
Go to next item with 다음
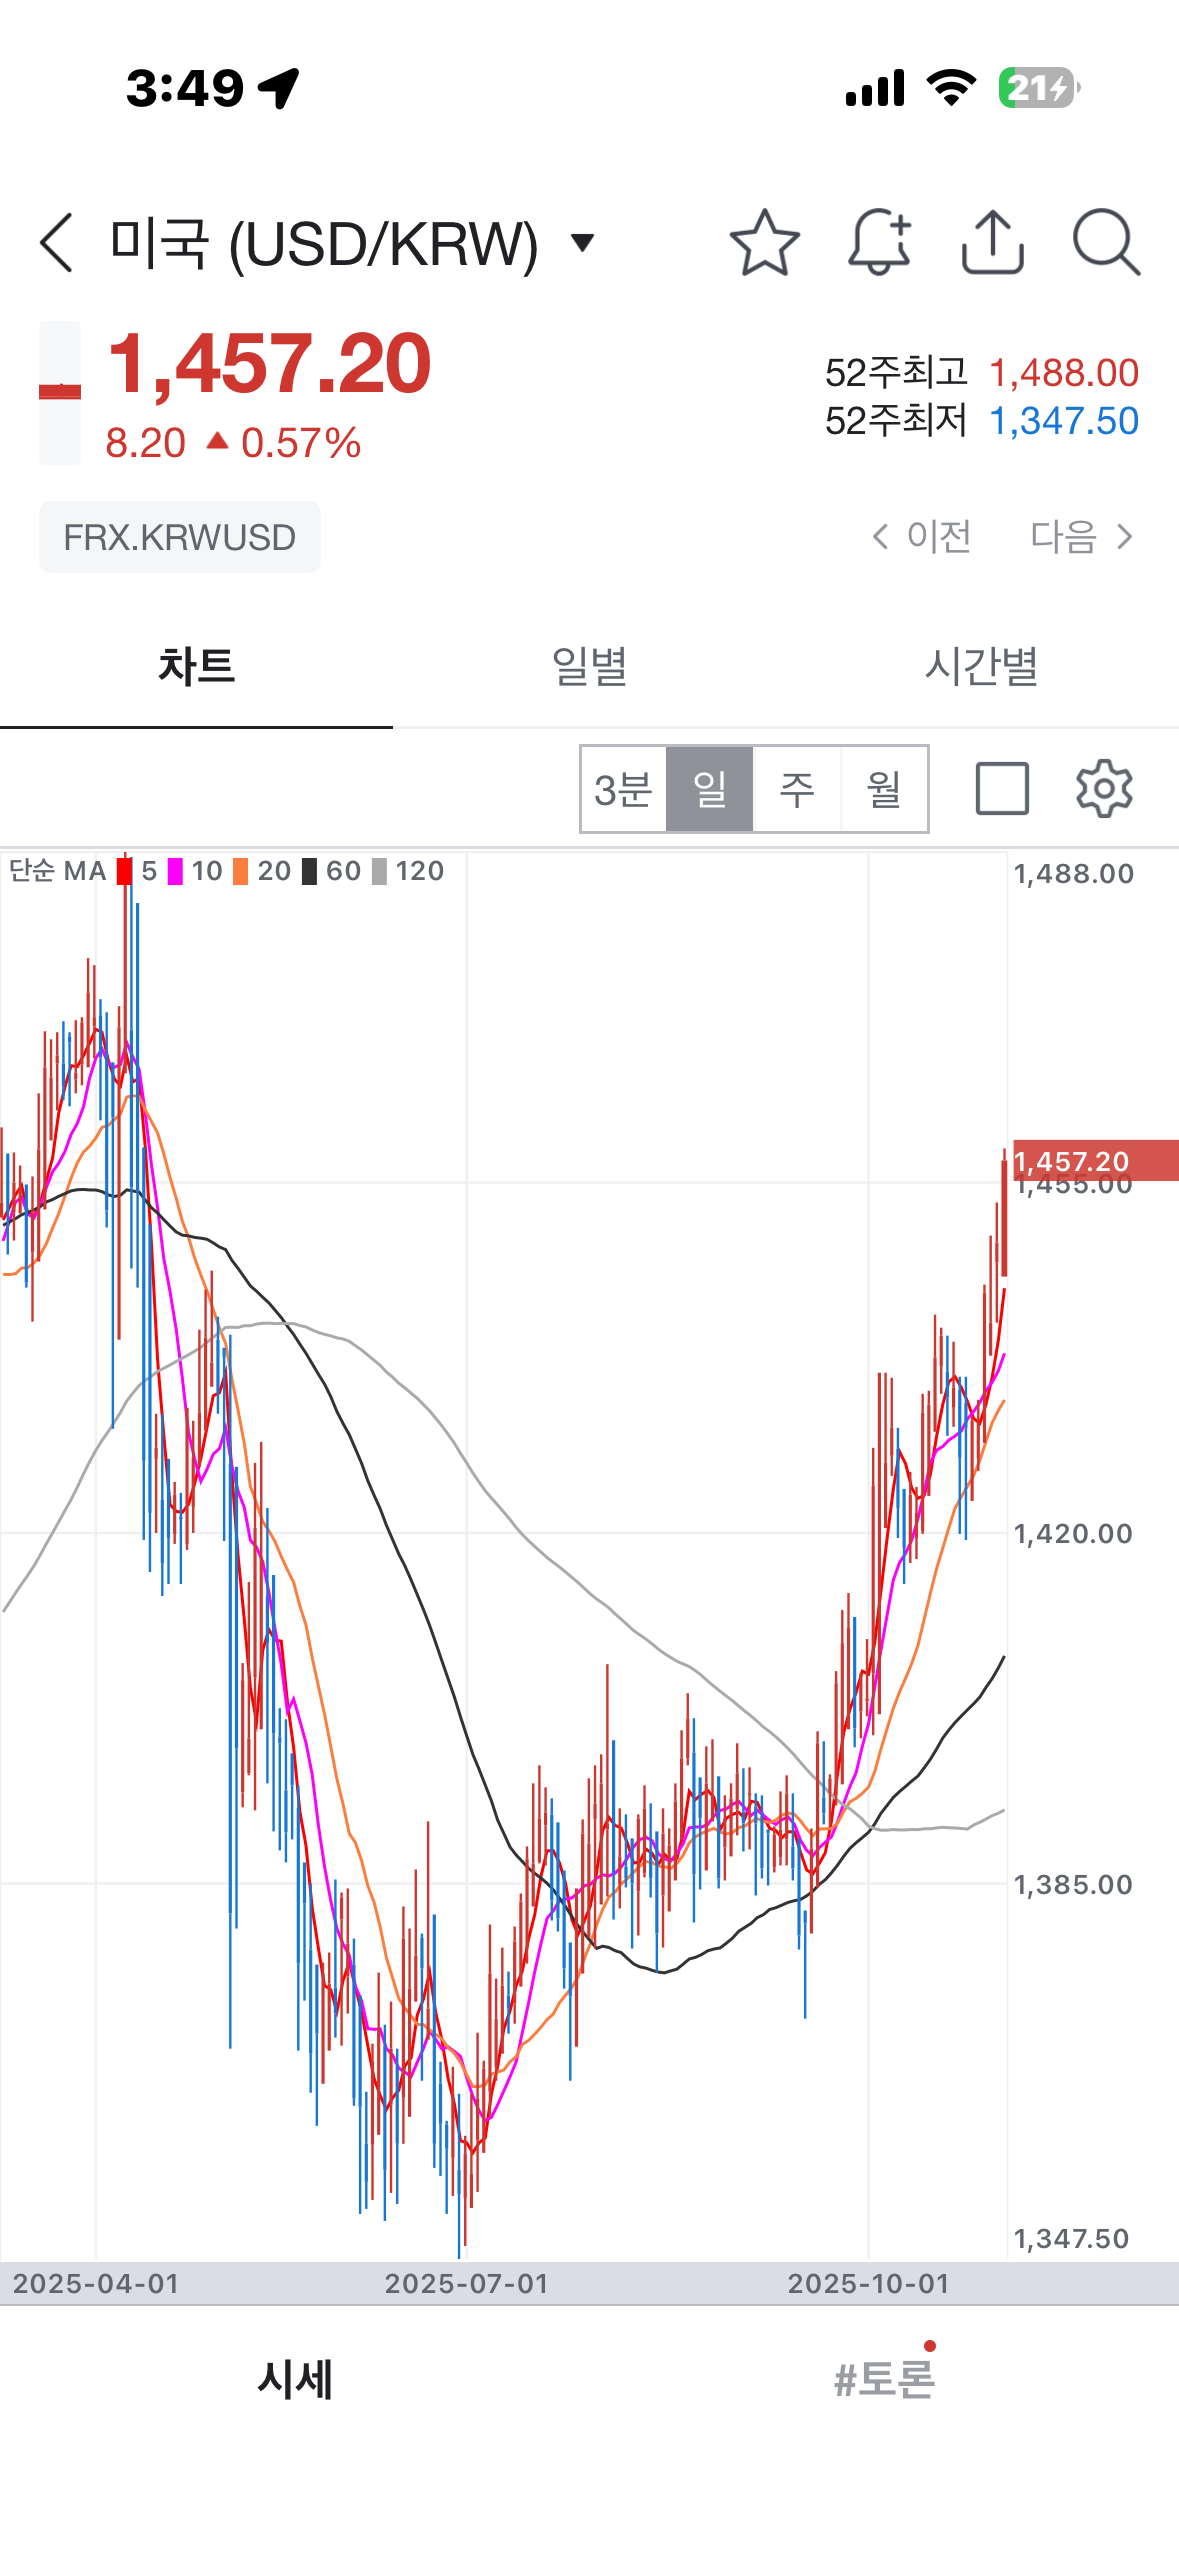pyautogui.click(x=1082, y=537)
